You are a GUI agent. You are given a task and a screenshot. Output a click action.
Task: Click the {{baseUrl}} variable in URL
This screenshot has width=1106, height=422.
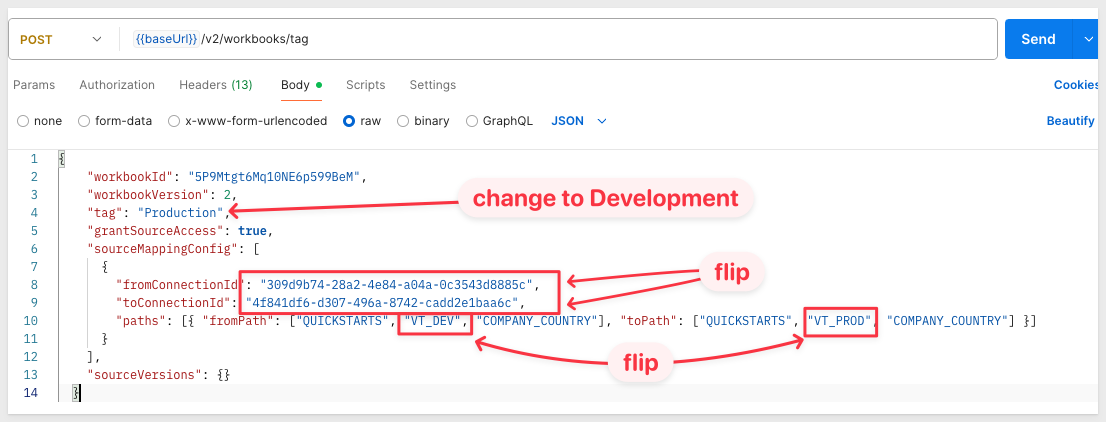165,40
